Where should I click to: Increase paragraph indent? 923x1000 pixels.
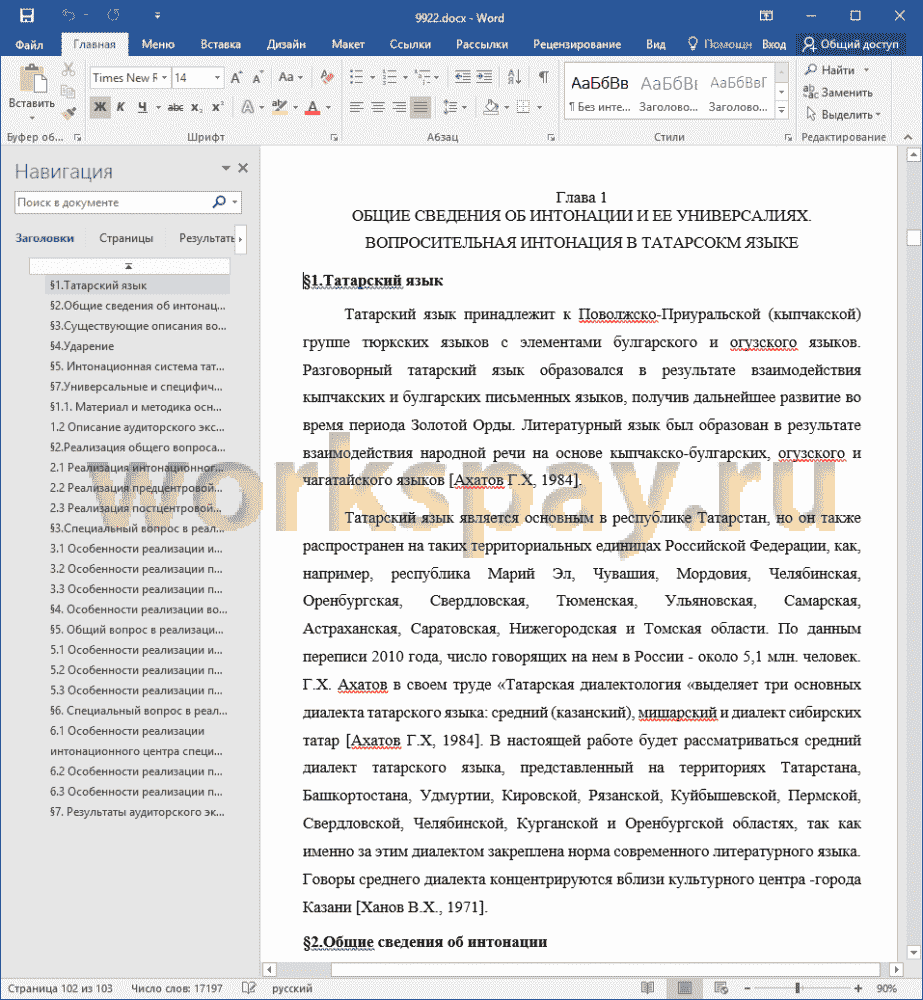pyautogui.click(x=484, y=78)
